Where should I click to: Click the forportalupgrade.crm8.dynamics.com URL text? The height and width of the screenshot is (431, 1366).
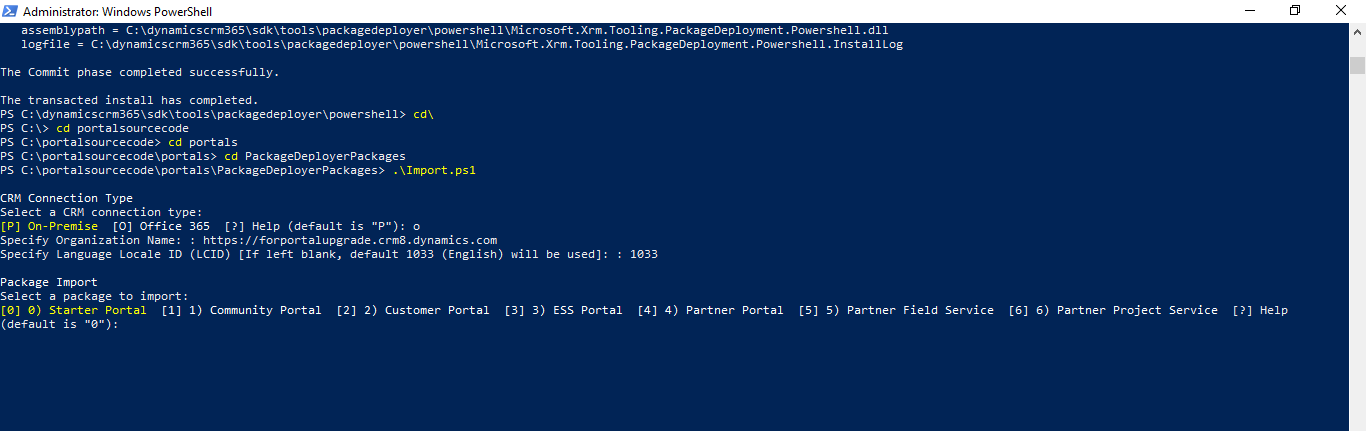pos(350,240)
